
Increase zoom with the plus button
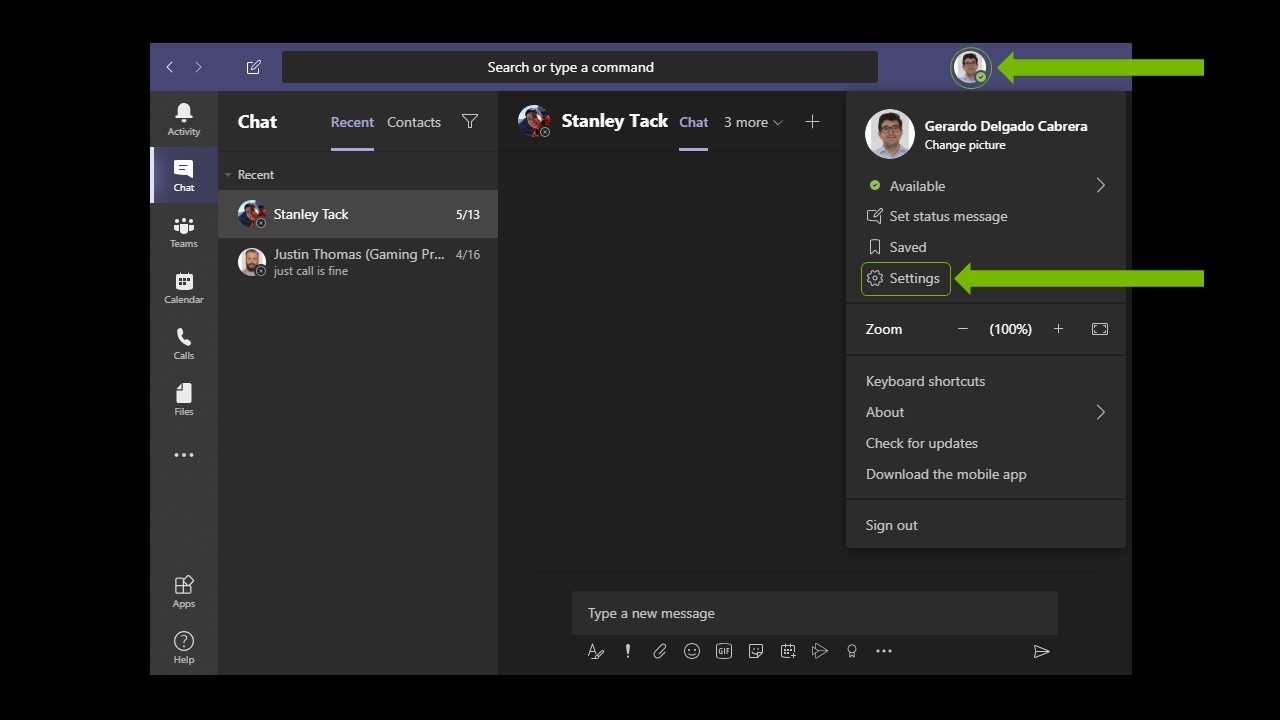click(1058, 329)
